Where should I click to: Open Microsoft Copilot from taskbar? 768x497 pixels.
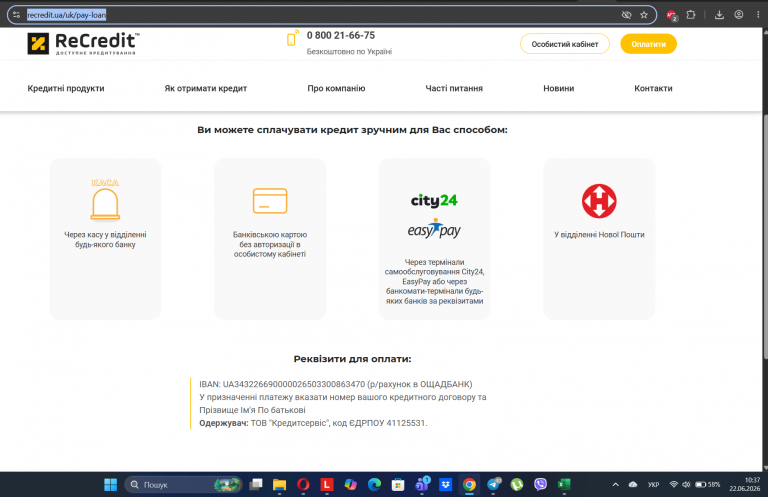click(351, 484)
